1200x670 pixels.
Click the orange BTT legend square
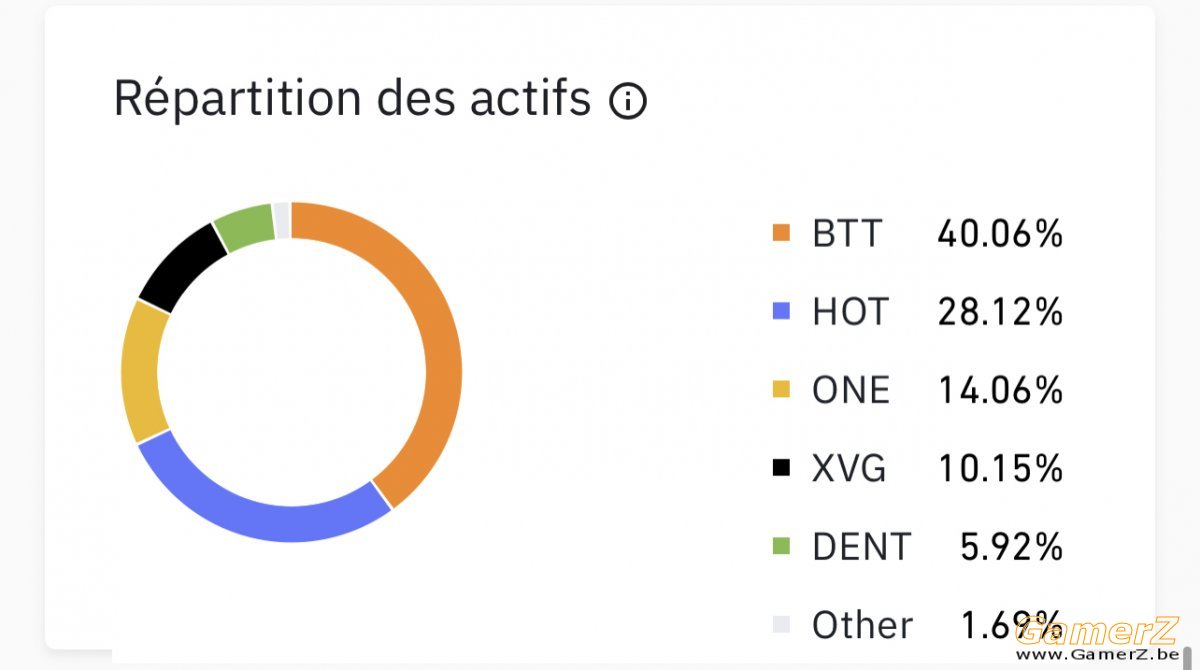782,234
